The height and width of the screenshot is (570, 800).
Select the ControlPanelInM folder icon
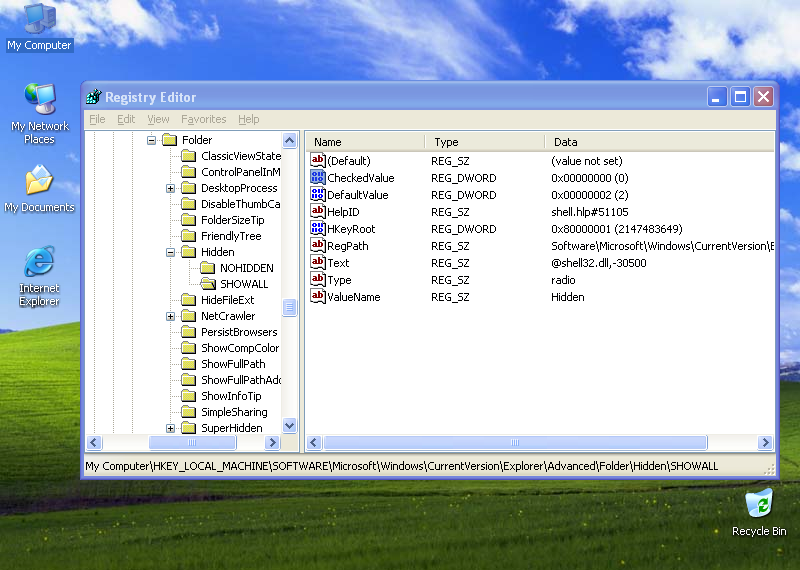click(189, 171)
